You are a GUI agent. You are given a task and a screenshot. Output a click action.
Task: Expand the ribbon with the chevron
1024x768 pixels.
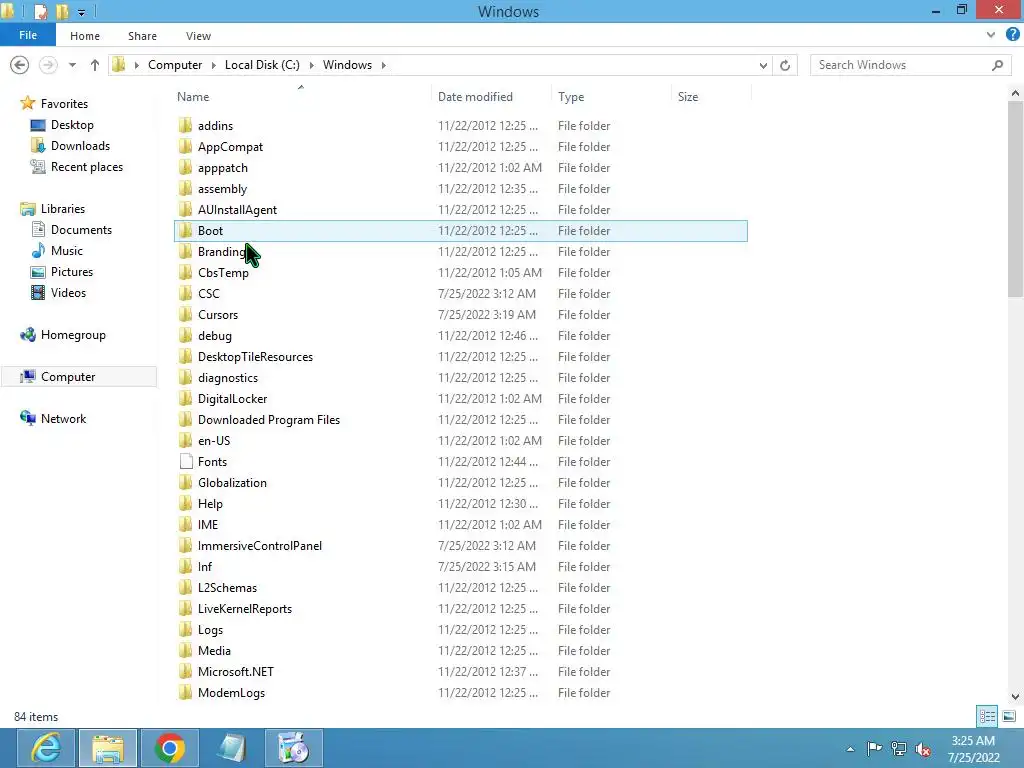pyautogui.click(x=991, y=35)
